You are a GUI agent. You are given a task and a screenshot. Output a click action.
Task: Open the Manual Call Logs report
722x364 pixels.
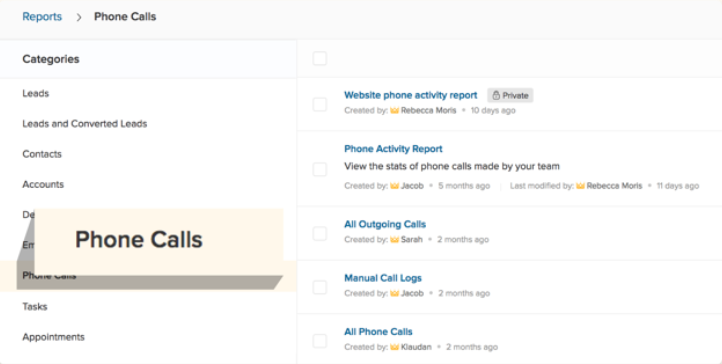383,278
